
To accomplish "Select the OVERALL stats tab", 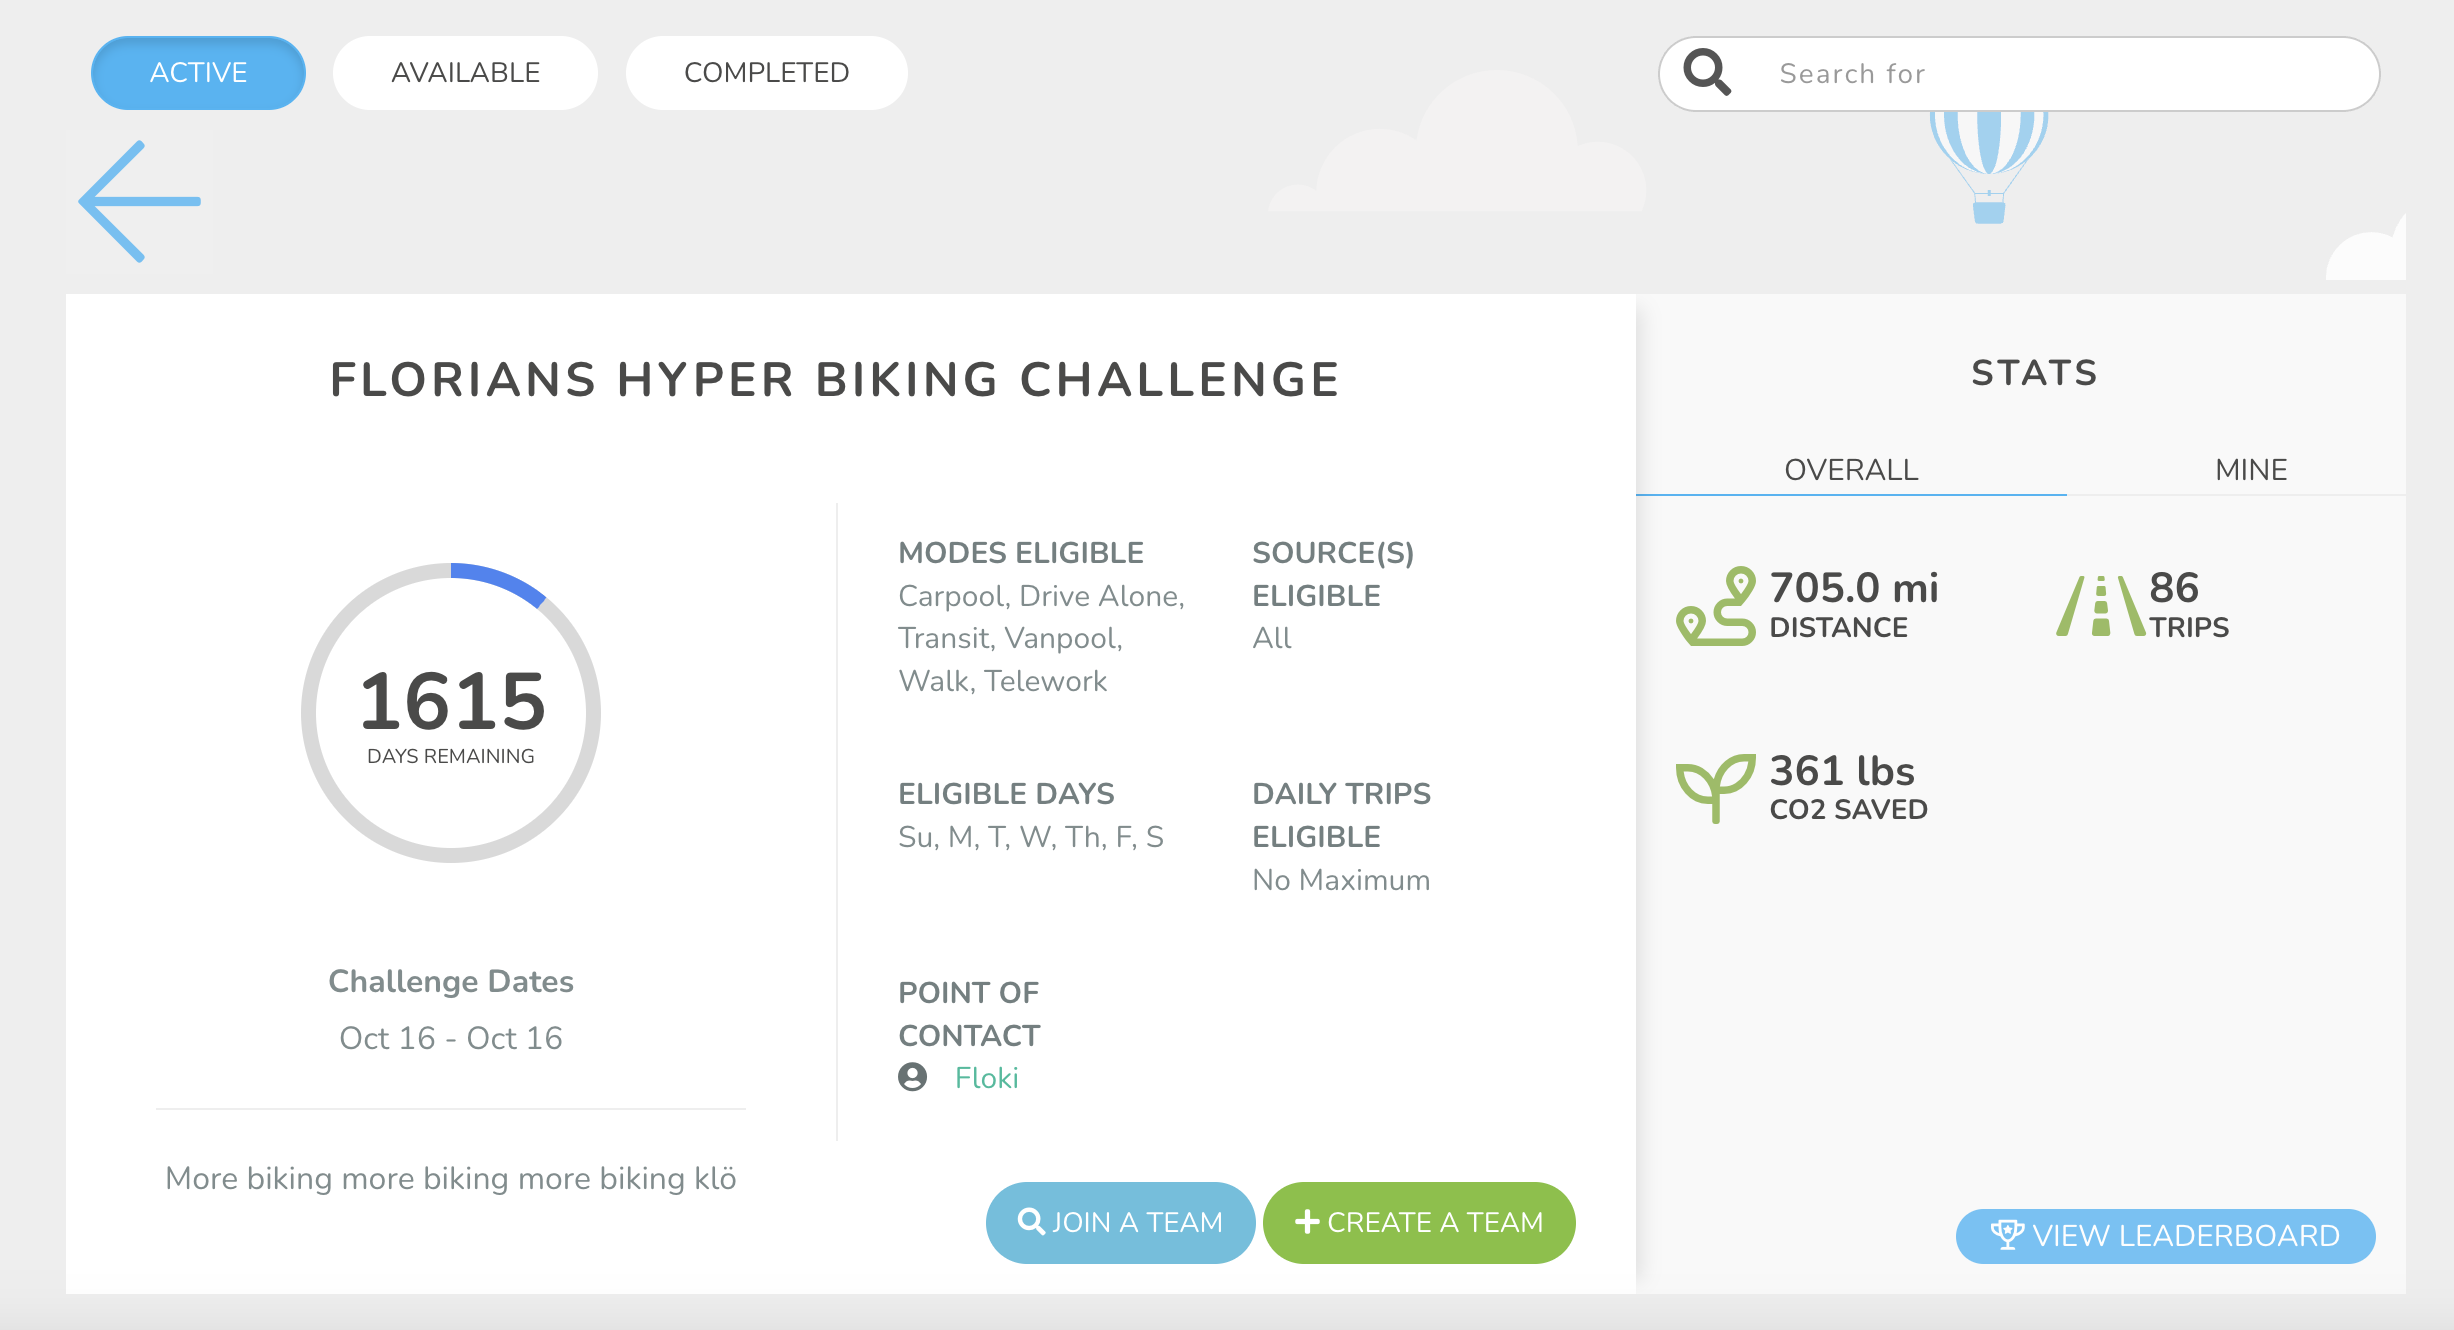I will coord(1851,470).
